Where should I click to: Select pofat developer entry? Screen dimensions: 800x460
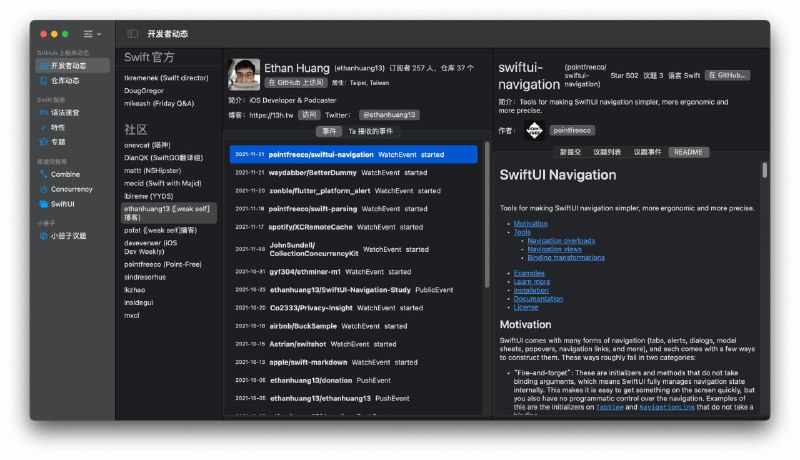[x=160, y=231]
